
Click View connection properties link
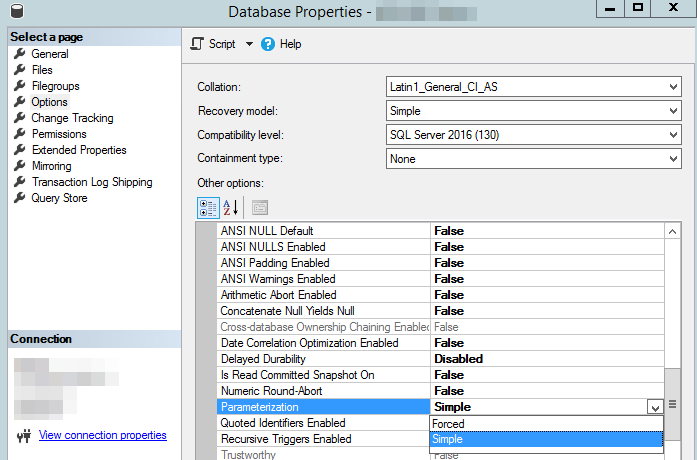click(x=102, y=435)
